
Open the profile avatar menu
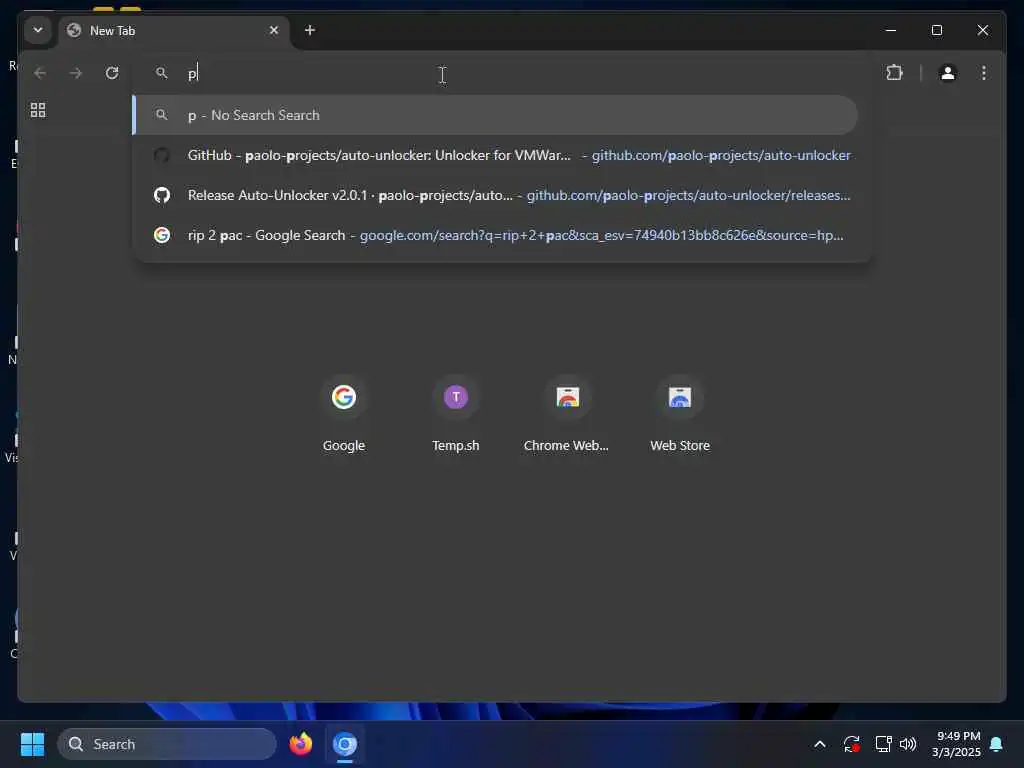[x=948, y=72]
